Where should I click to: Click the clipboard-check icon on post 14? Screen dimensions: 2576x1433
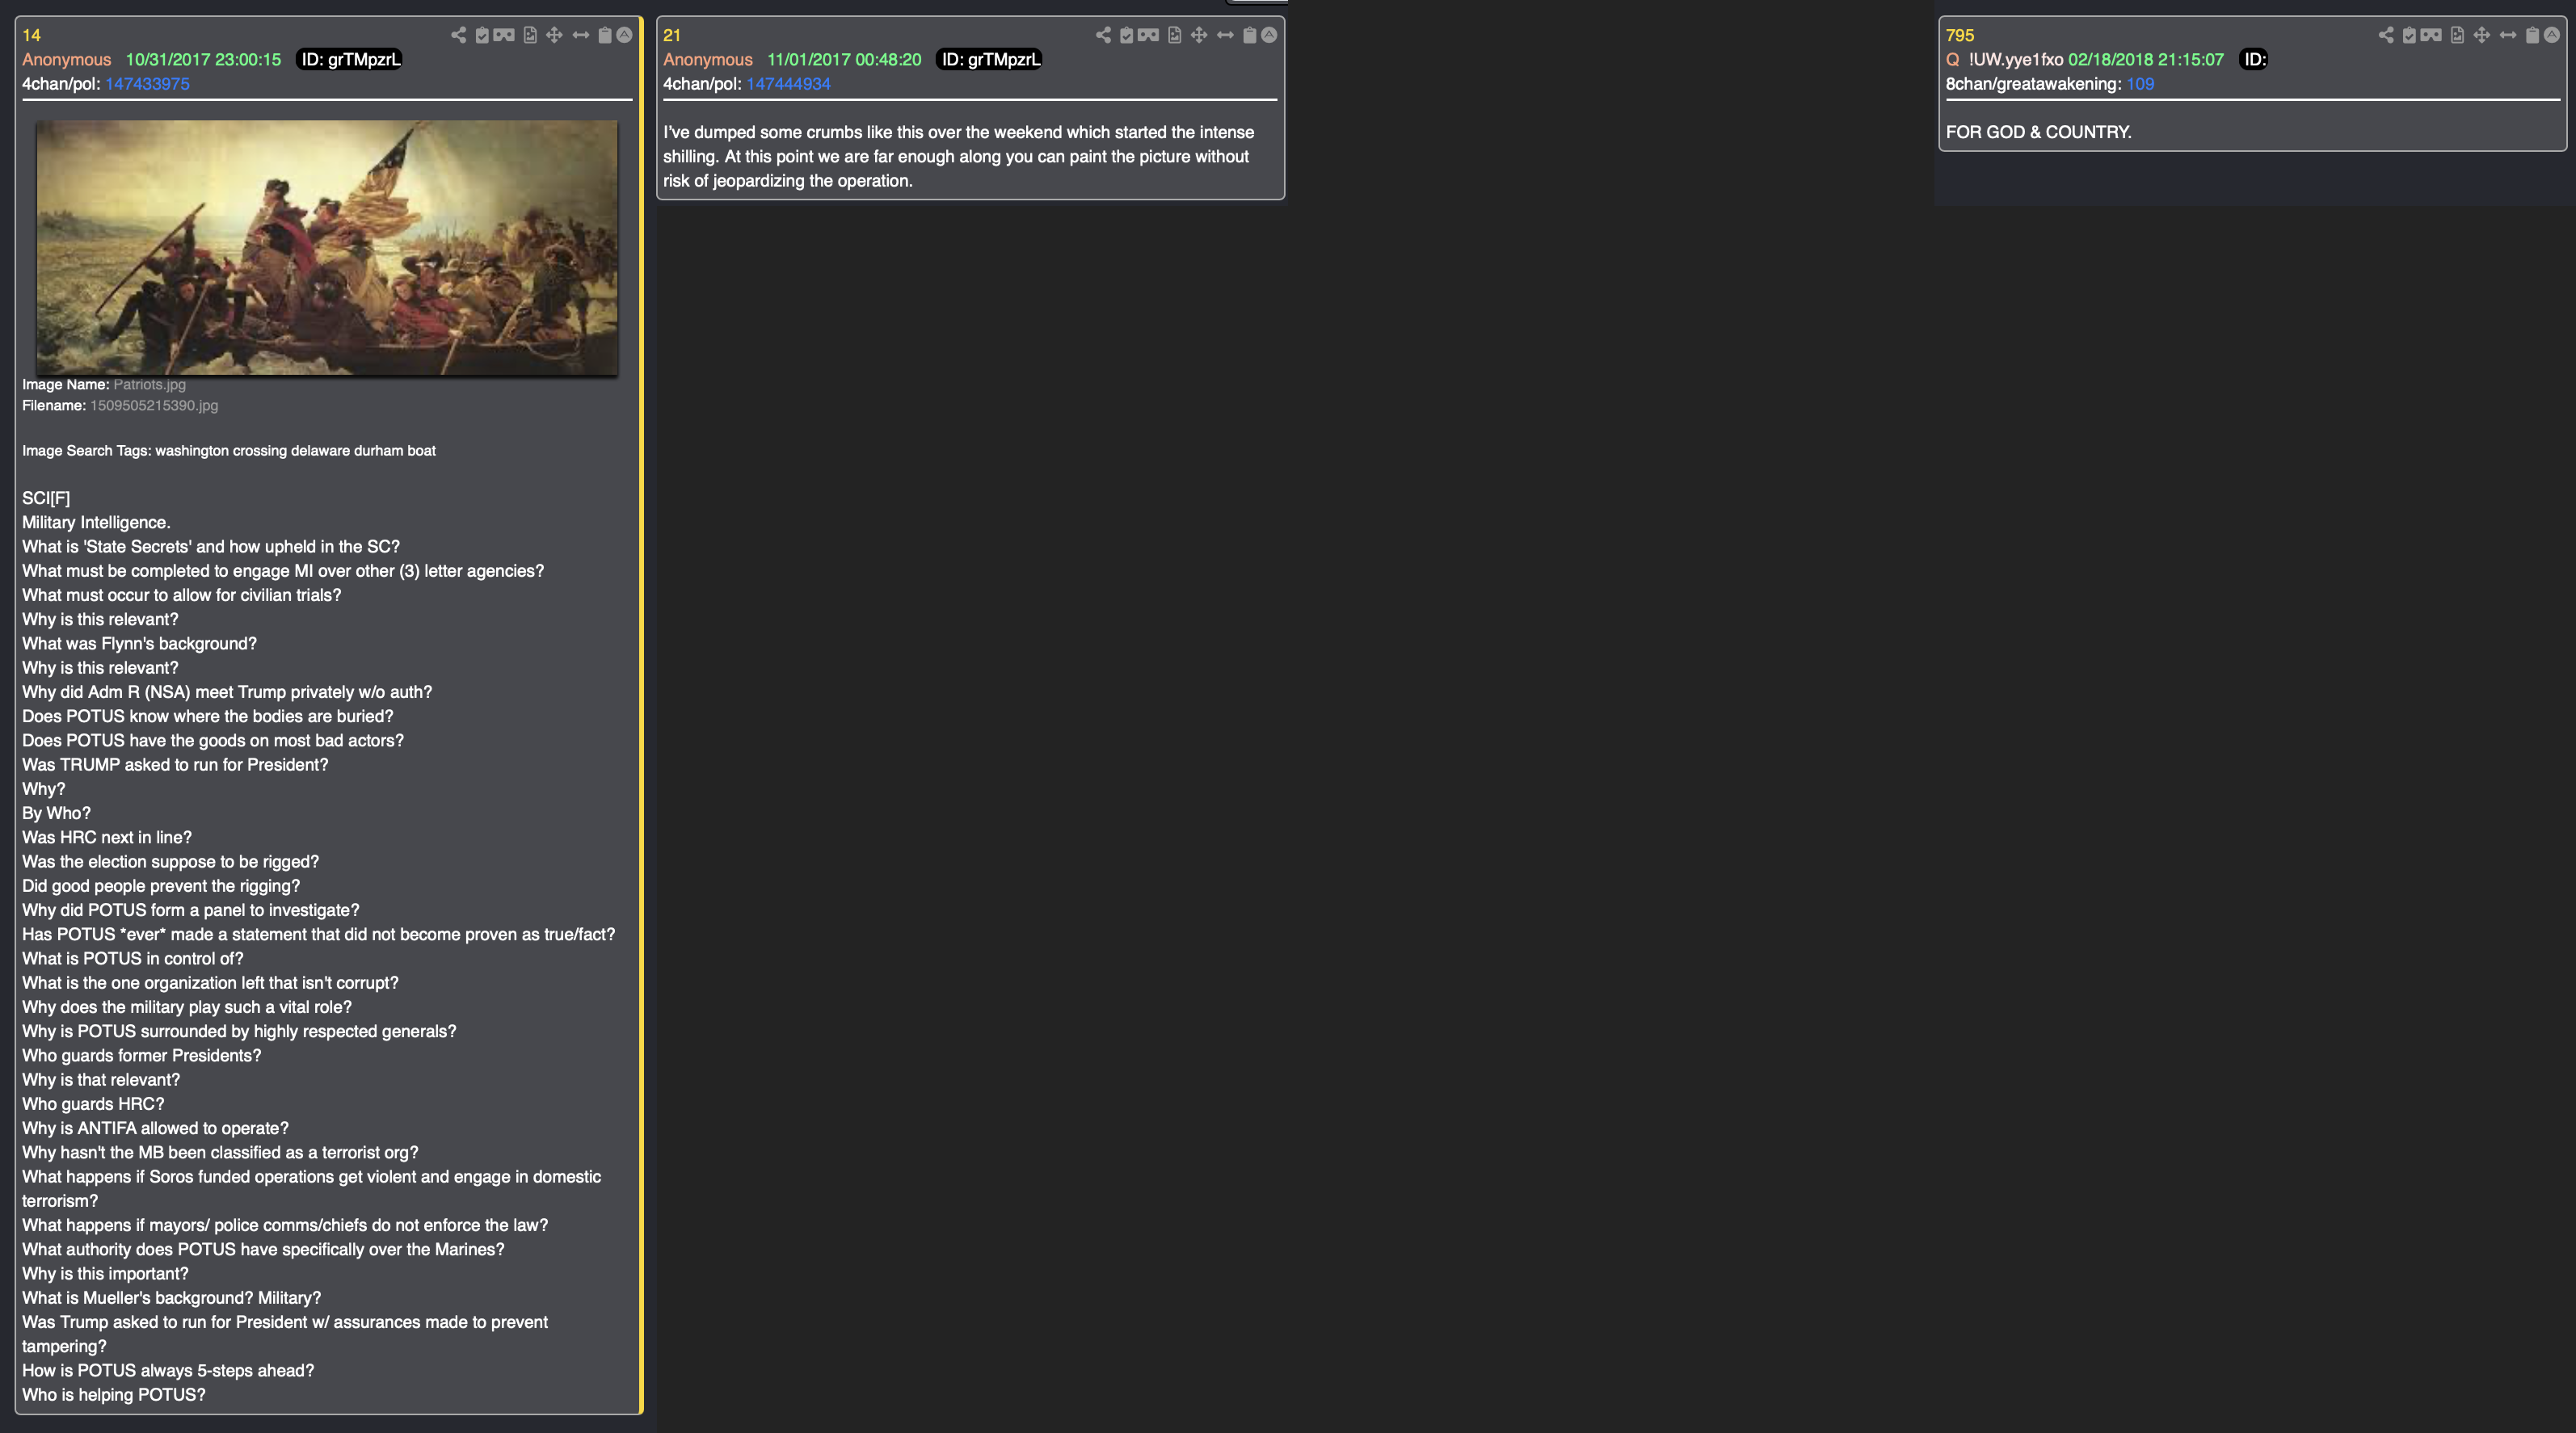click(x=482, y=35)
